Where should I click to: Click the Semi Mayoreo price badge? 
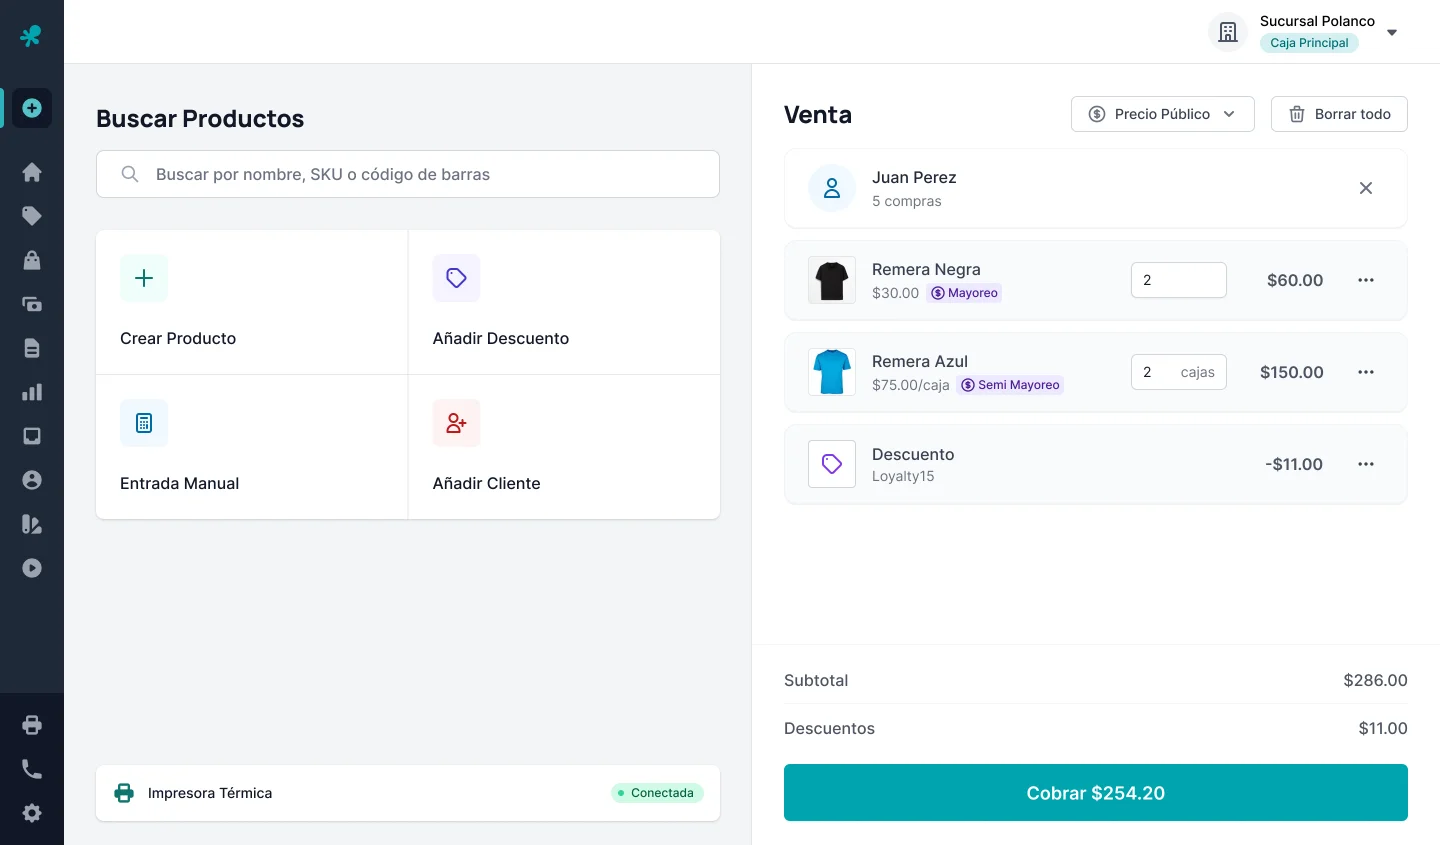point(1010,385)
